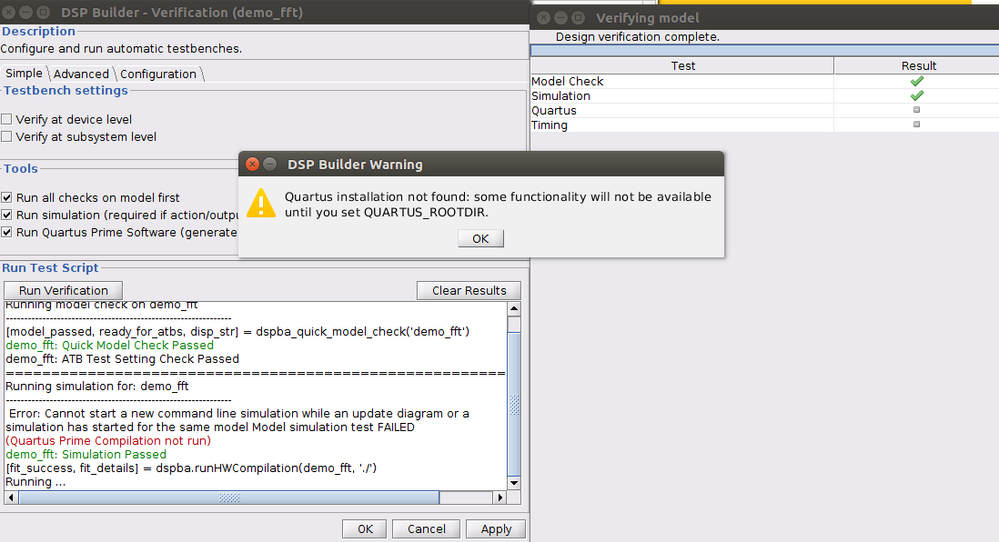Image resolution: width=999 pixels, height=542 pixels.
Task: Click 'Running simulation for: demo_fft' log line
Action: tap(97, 386)
